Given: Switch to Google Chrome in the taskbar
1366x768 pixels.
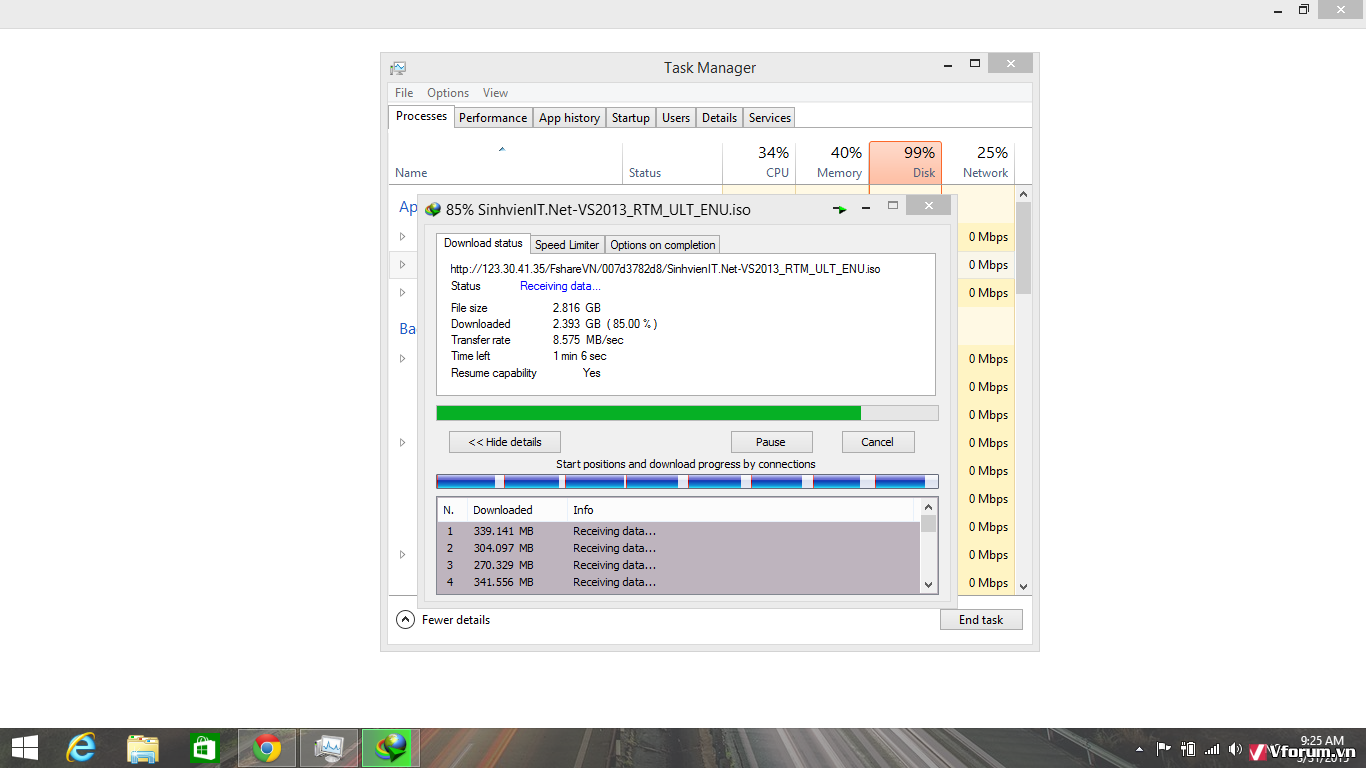Looking at the screenshot, I should click(267, 748).
